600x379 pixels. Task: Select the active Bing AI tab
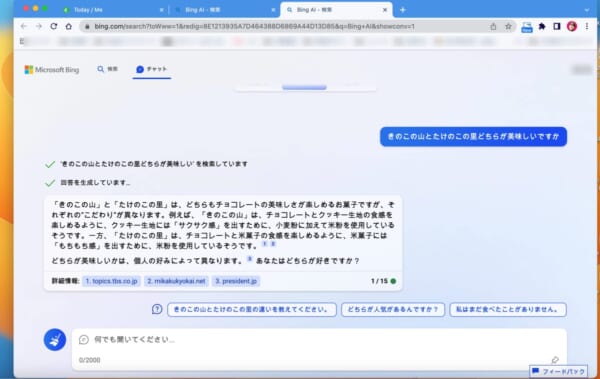pyautogui.click(x=337, y=10)
